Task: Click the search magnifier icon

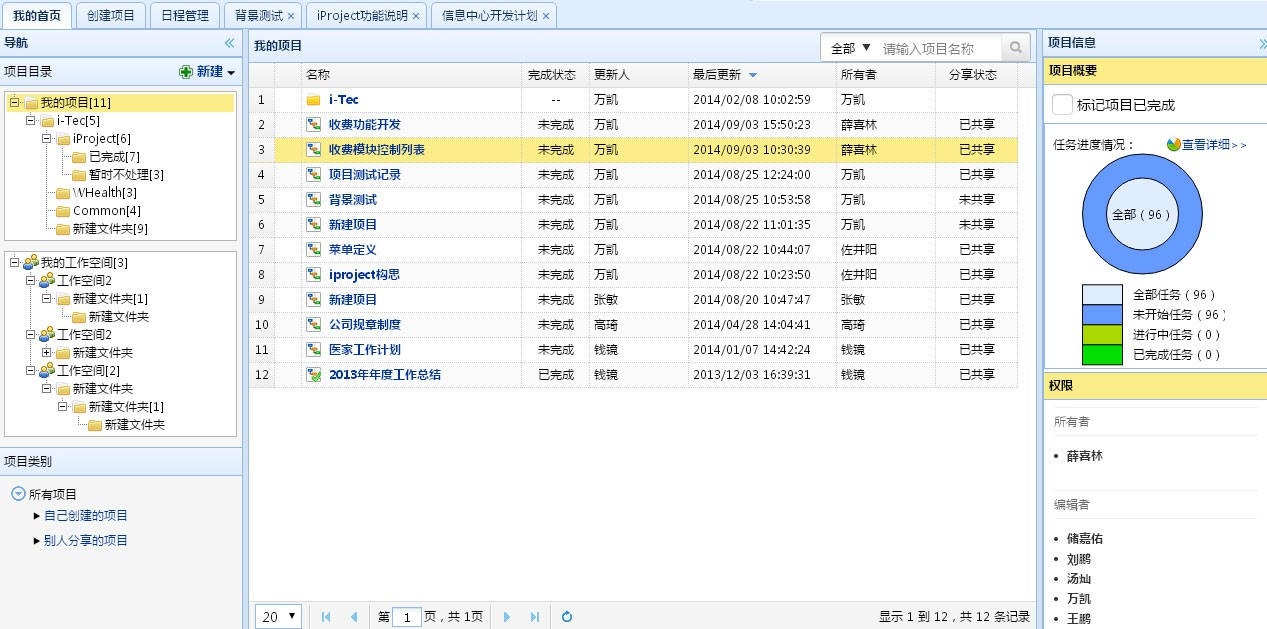Action: click(x=1015, y=48)
